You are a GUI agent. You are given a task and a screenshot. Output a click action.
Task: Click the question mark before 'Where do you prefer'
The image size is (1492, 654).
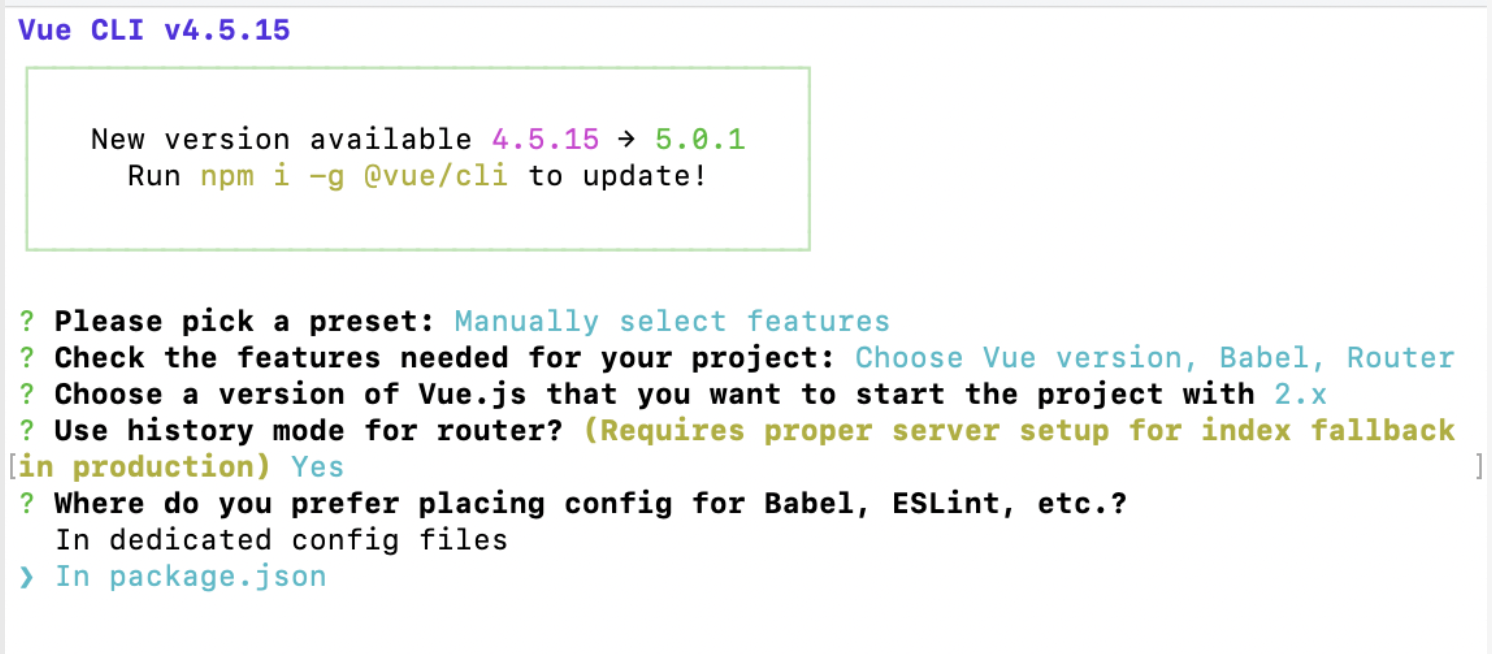pyautogui.click(x=27, y=503)
